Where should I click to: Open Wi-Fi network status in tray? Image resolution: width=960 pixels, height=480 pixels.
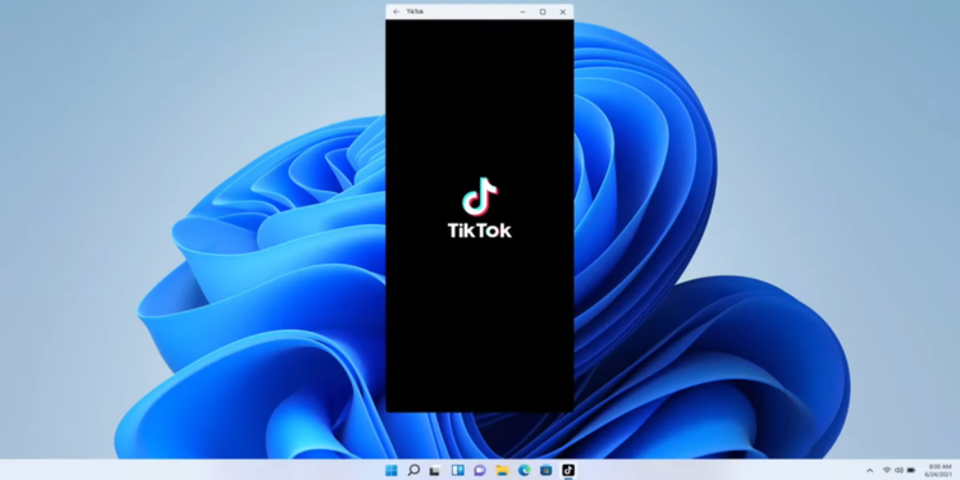tap(887, 470)
